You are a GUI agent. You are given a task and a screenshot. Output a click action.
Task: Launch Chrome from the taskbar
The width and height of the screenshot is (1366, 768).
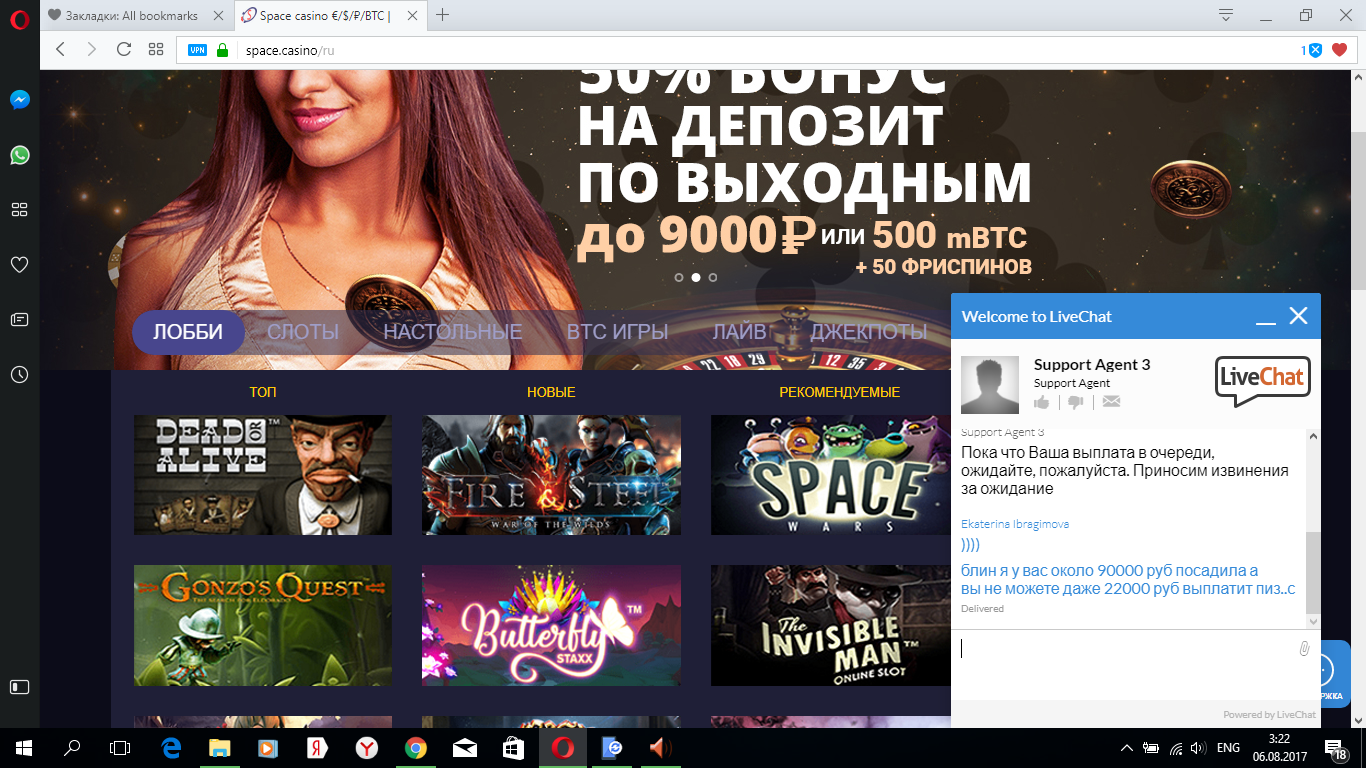pyautogui.click(x=416, y=747)
